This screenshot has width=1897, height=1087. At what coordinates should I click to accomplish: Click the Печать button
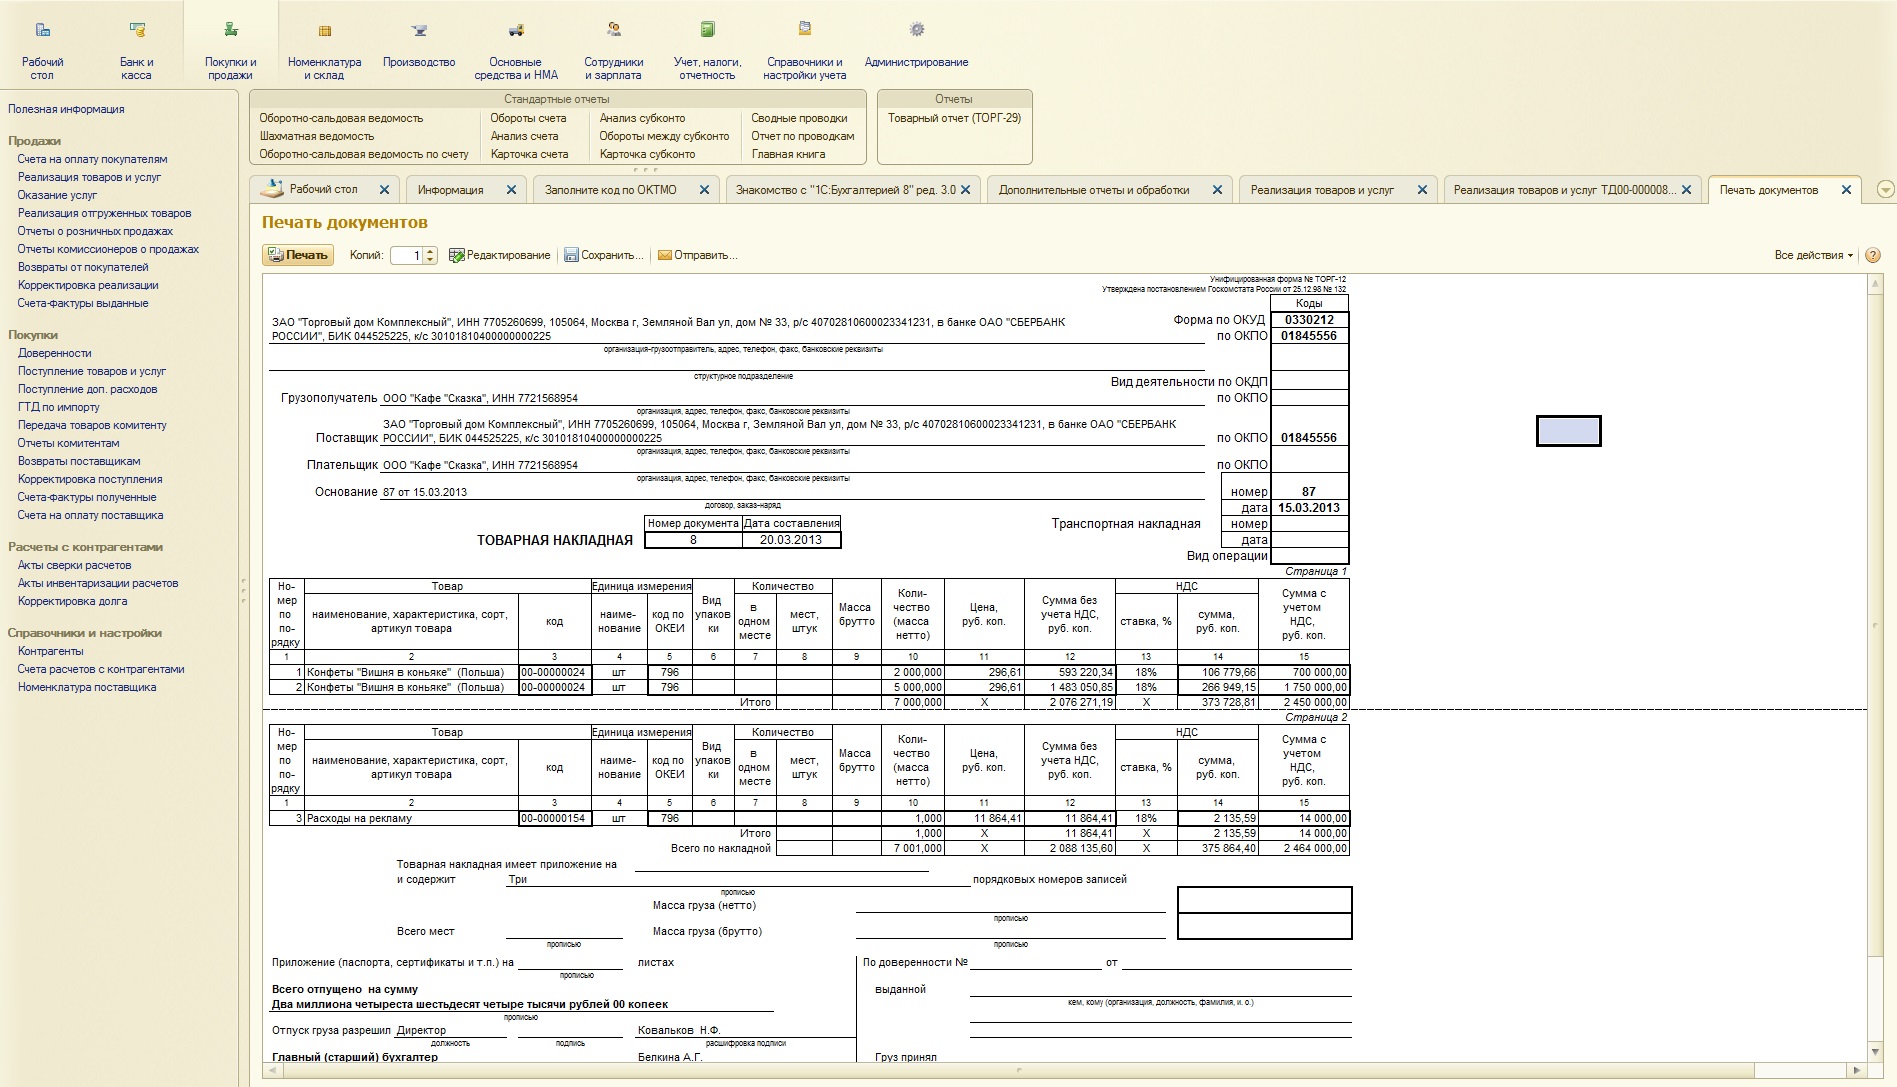pyautogui.click(x=298, y=255)
